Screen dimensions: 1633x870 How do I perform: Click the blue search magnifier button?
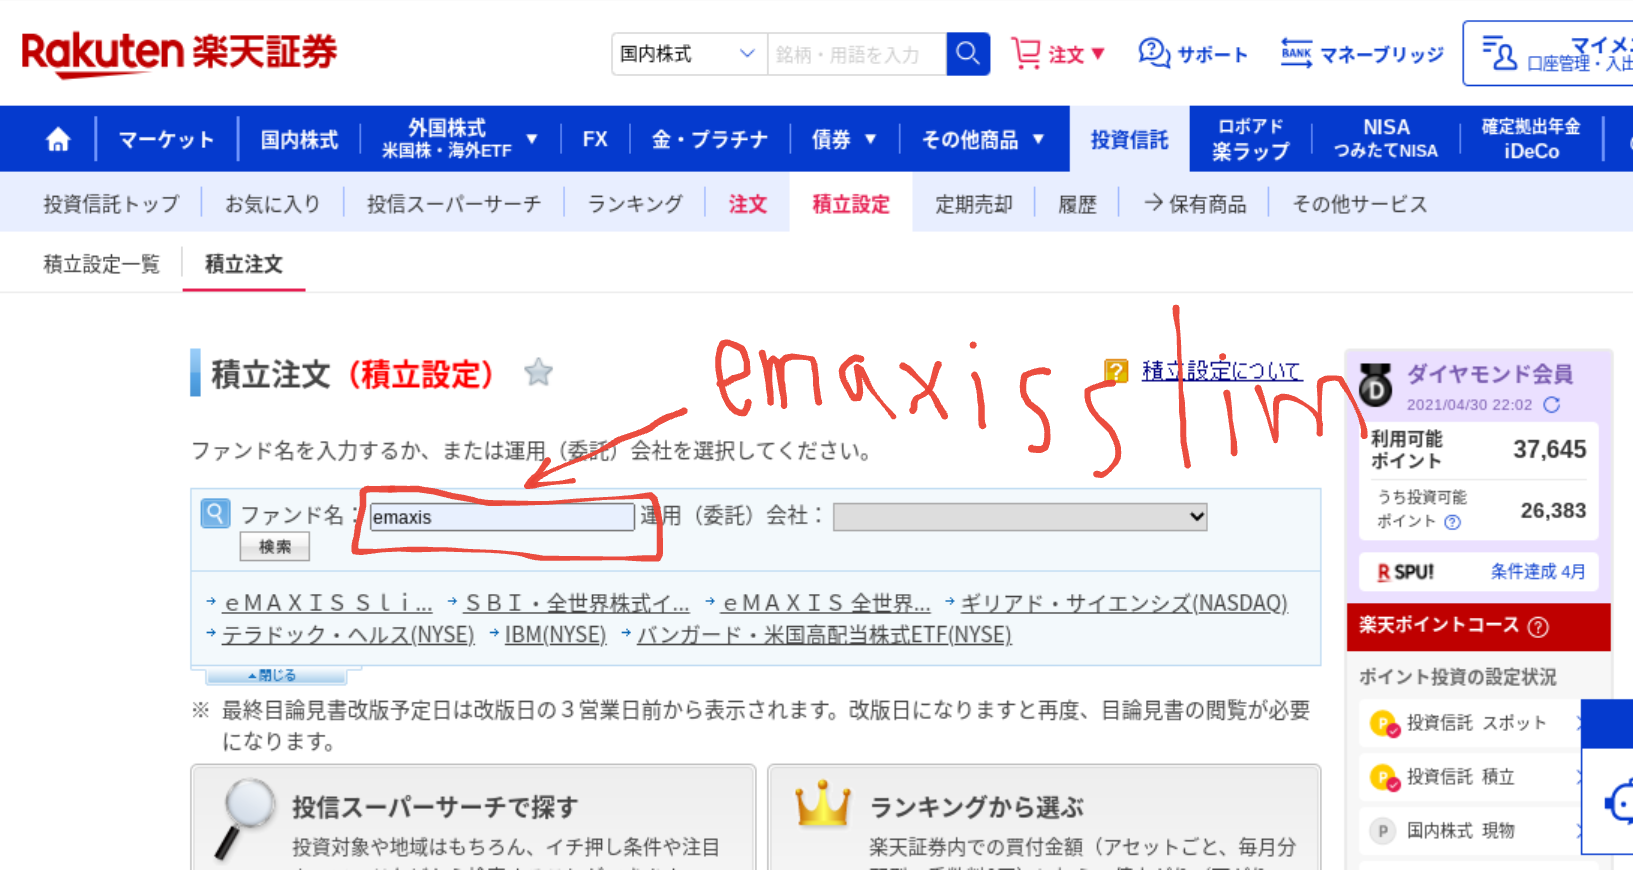pos(967,54)
